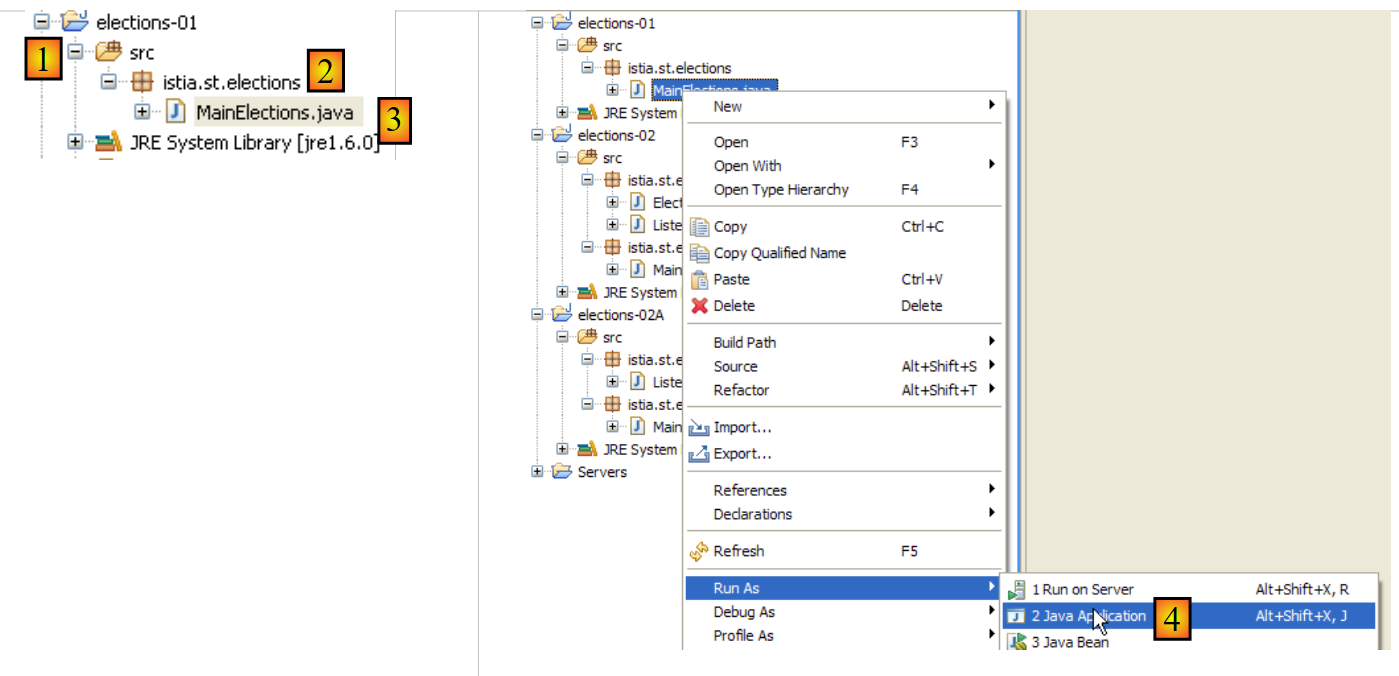This screenshot has width=1399, height=676.
Task: Click the Paste clipboard icon
Action: tap(700, 280)
